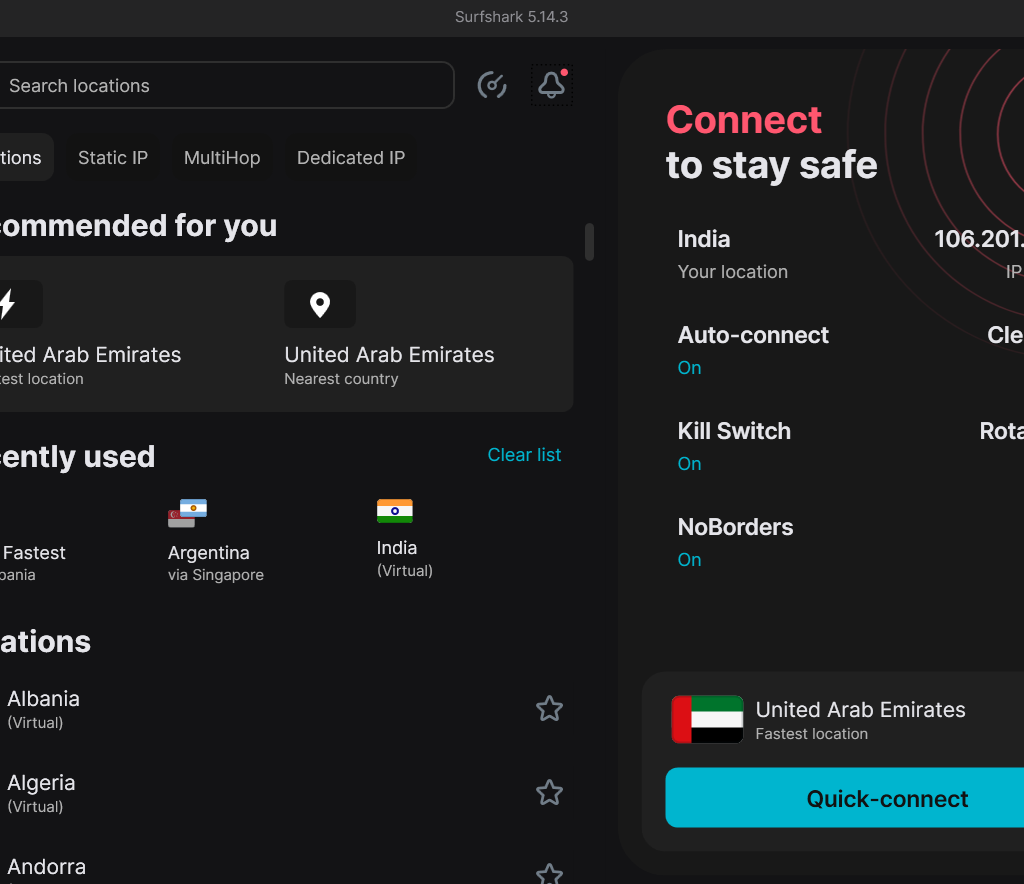The image size is (1024, 884).
Task: Click the United Arab Emirates flag icon
Action: (x=707, y=719)
